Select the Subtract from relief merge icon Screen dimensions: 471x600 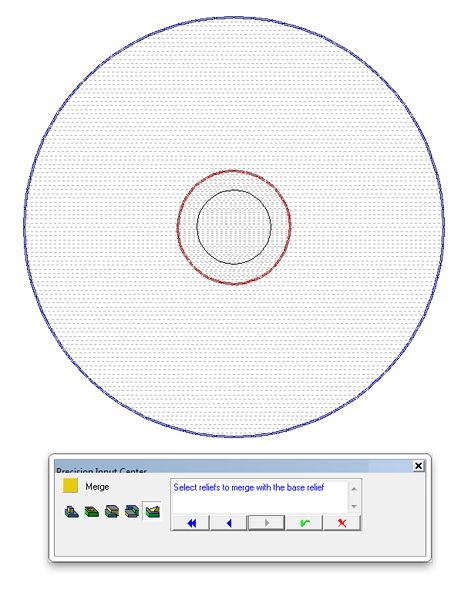(92, 512)
